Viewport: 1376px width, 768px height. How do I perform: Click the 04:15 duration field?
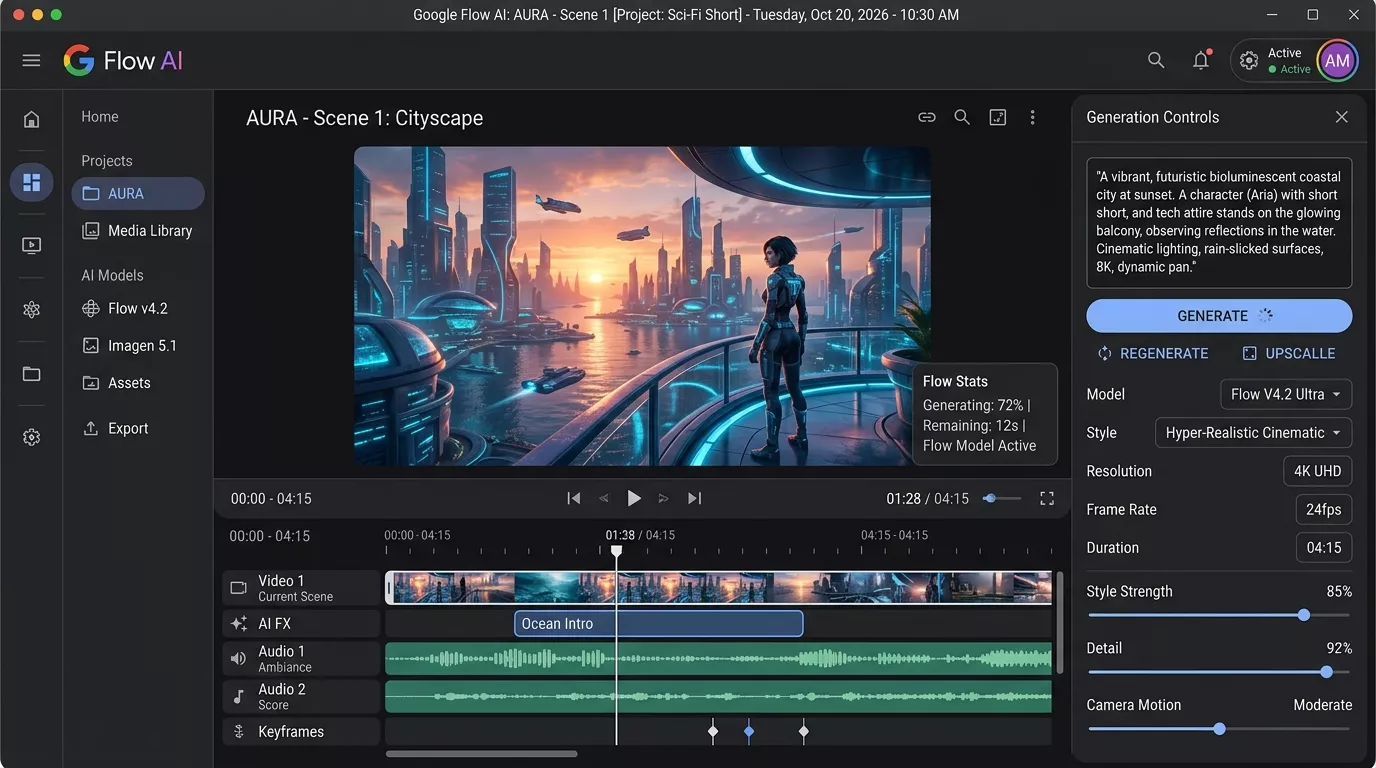(1324, 547)
